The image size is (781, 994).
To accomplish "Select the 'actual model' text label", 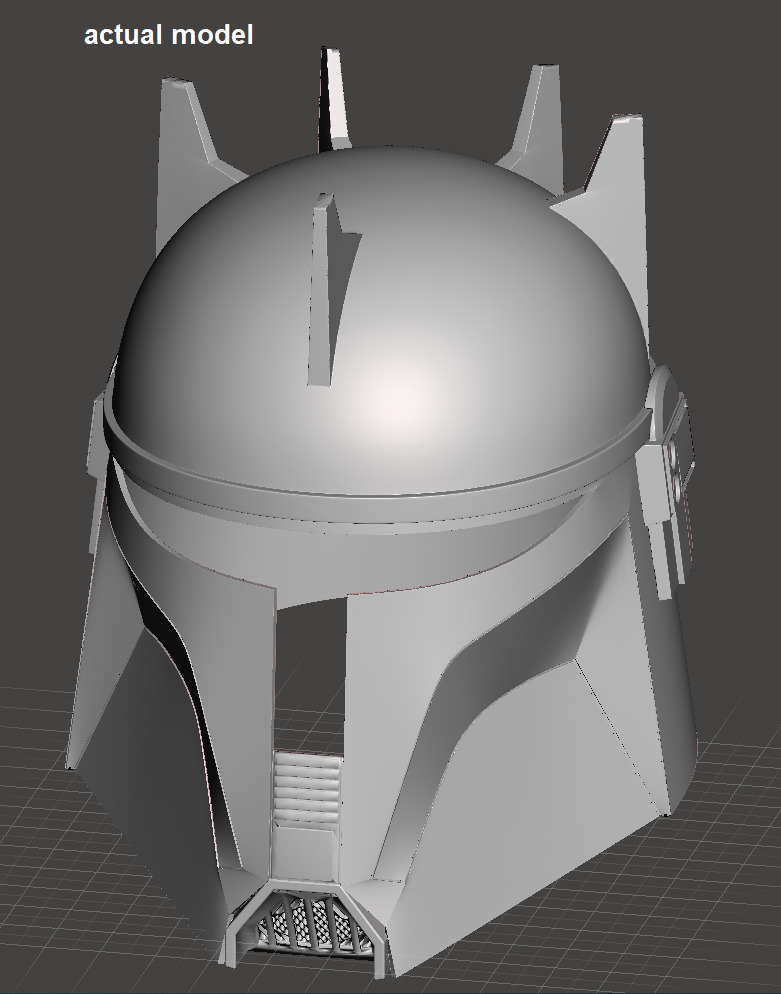I will 169,35.
